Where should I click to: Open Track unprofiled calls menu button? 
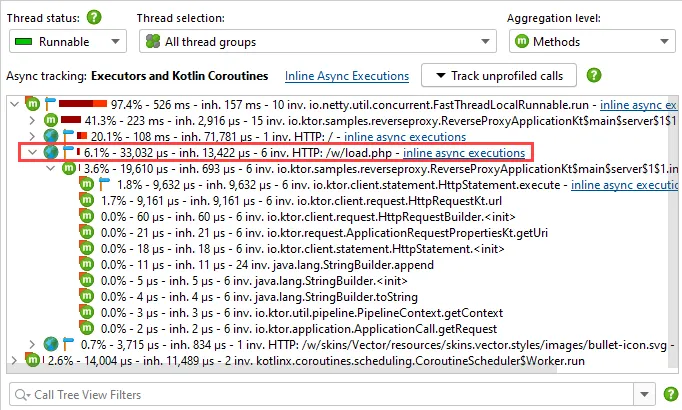coord(499,75)
